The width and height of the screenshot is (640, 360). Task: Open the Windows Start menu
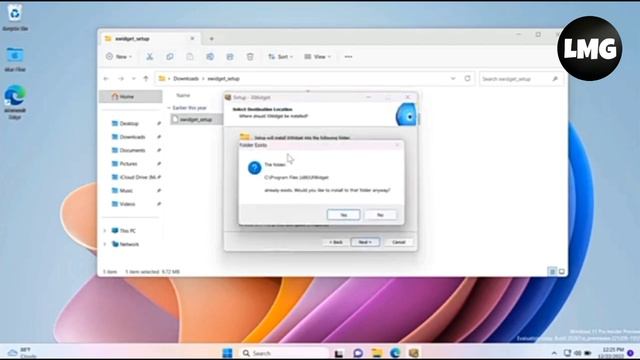[227, 353]
